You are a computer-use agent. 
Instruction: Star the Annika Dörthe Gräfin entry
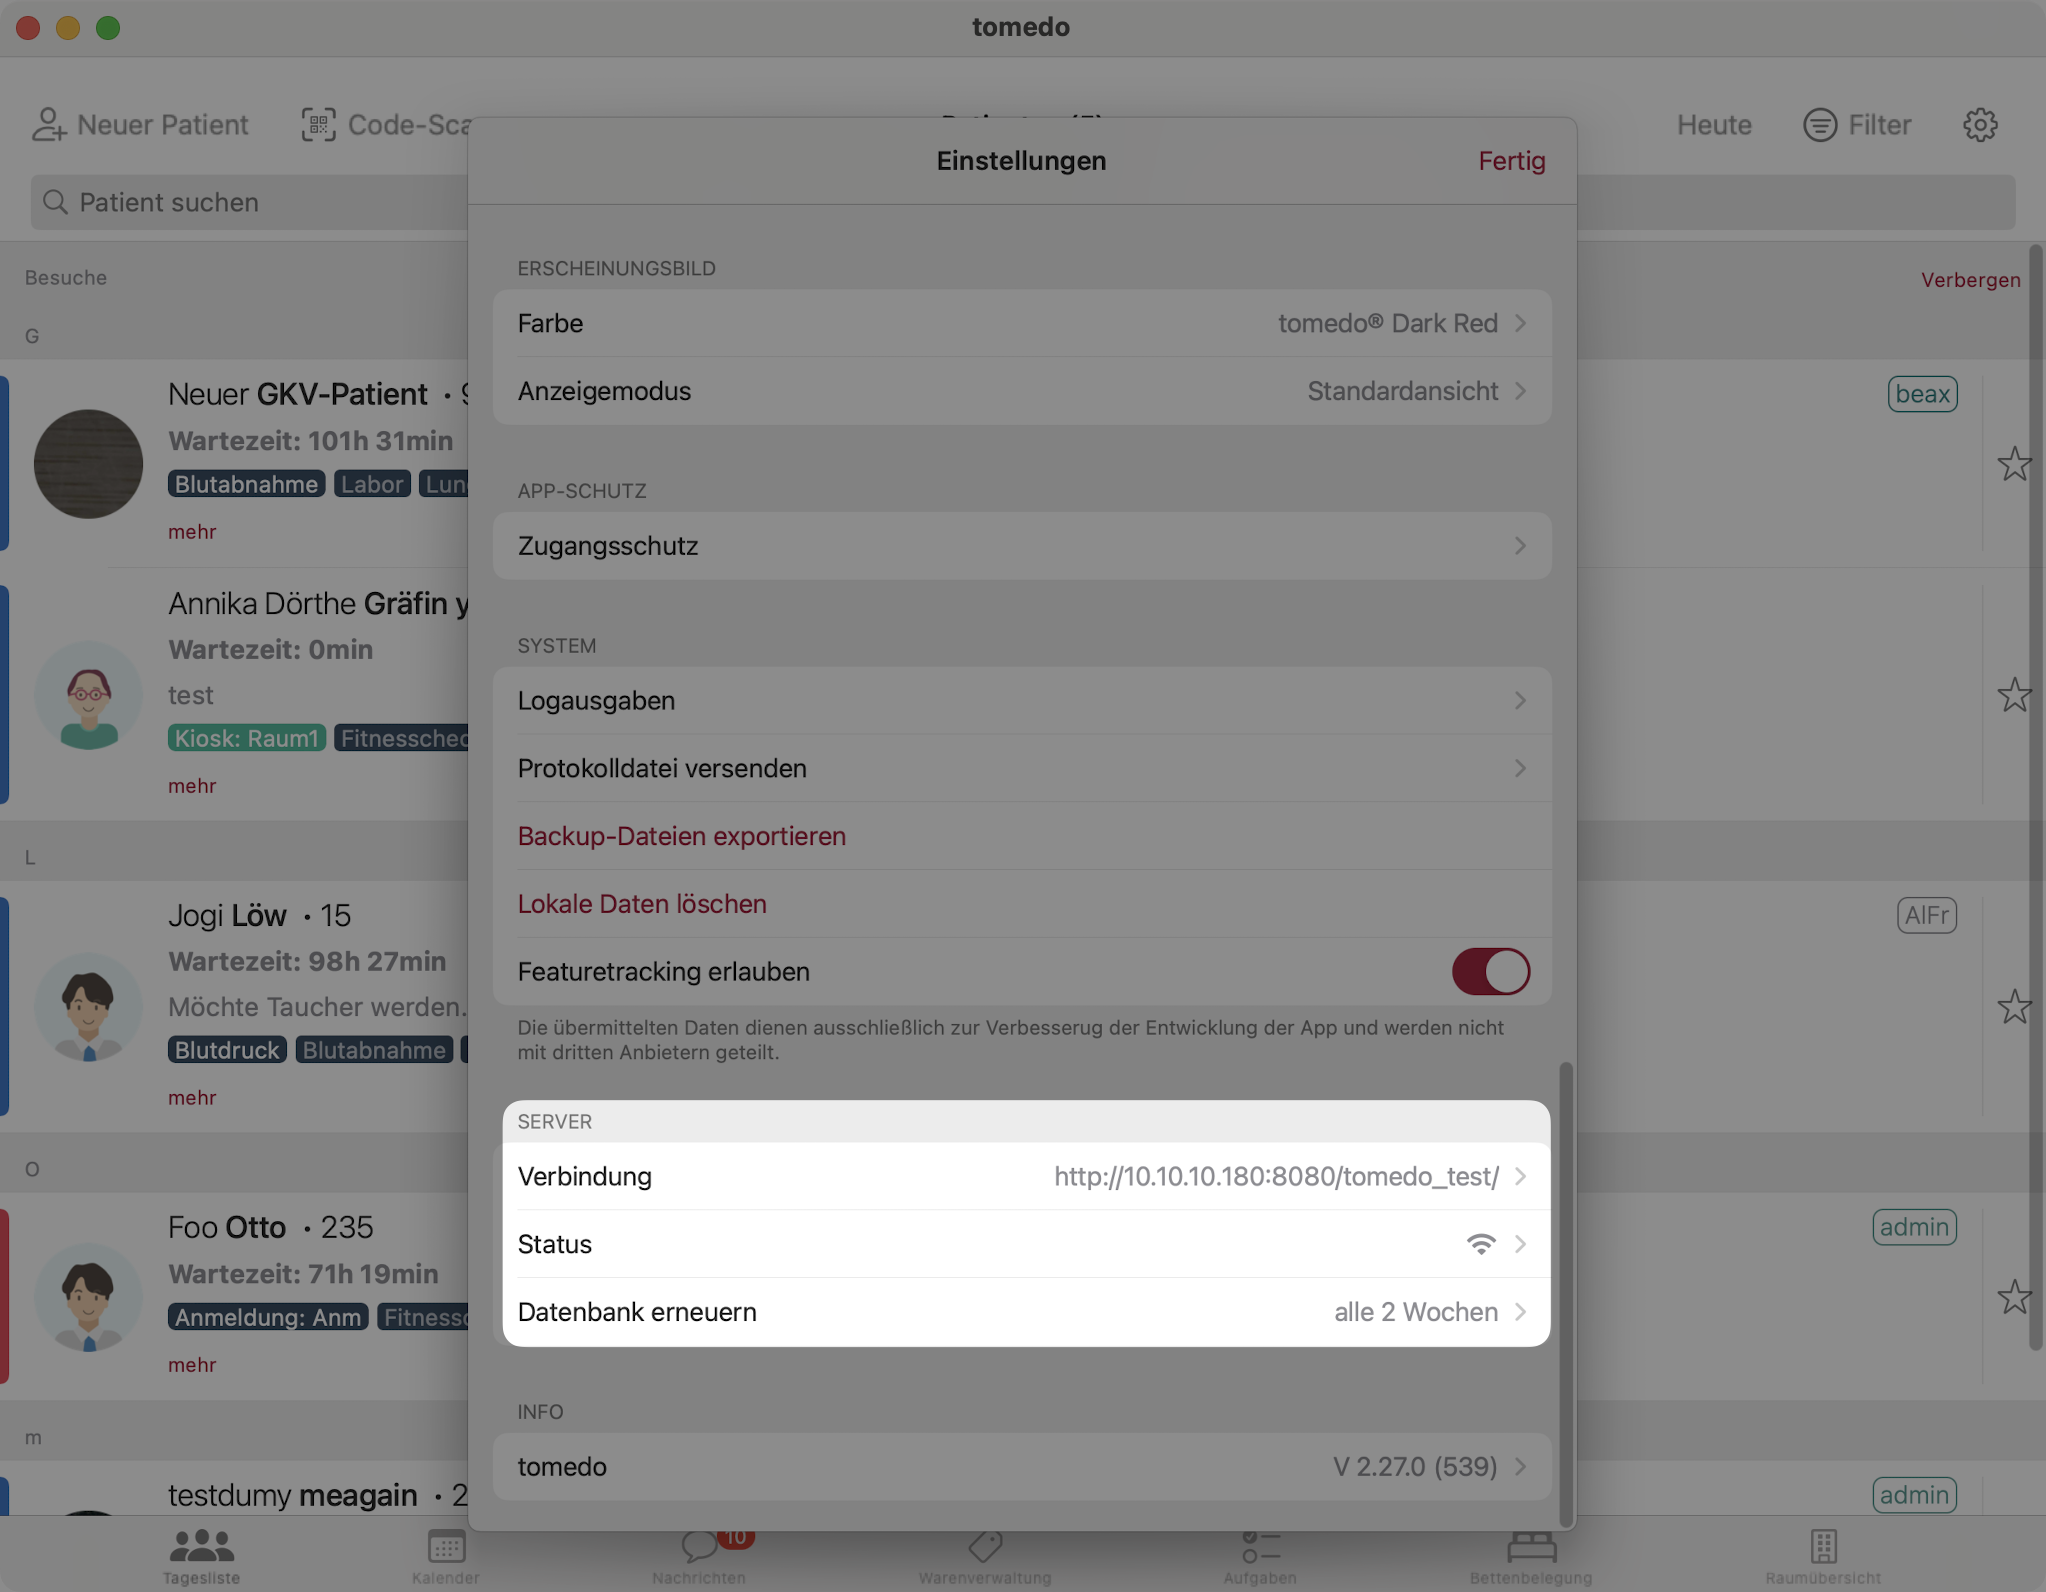click(2014, 695)
